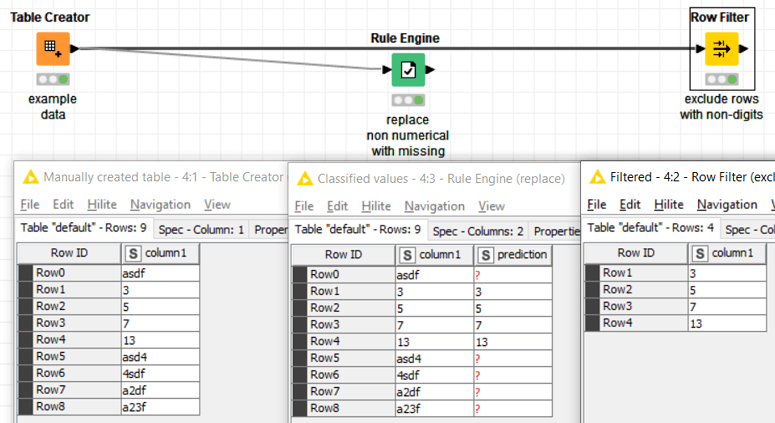Click the Table Creator status traffic light
775x423 pixels.
(52, 79)
